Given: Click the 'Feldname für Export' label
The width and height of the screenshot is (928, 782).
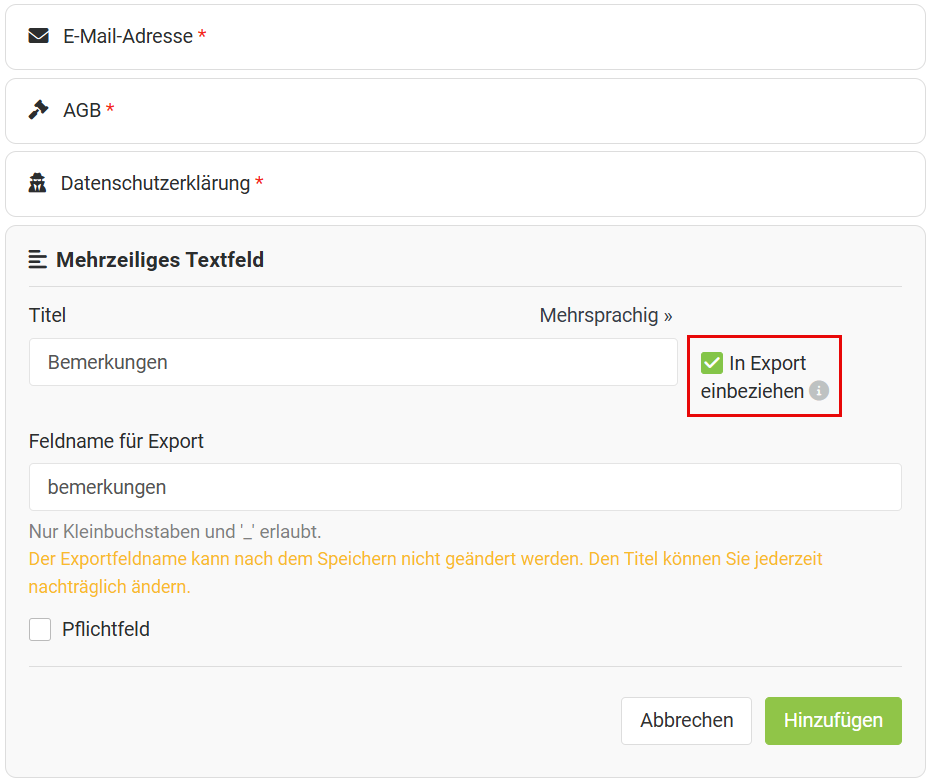Looking at the screenshot, I should (x=116, y=441).
